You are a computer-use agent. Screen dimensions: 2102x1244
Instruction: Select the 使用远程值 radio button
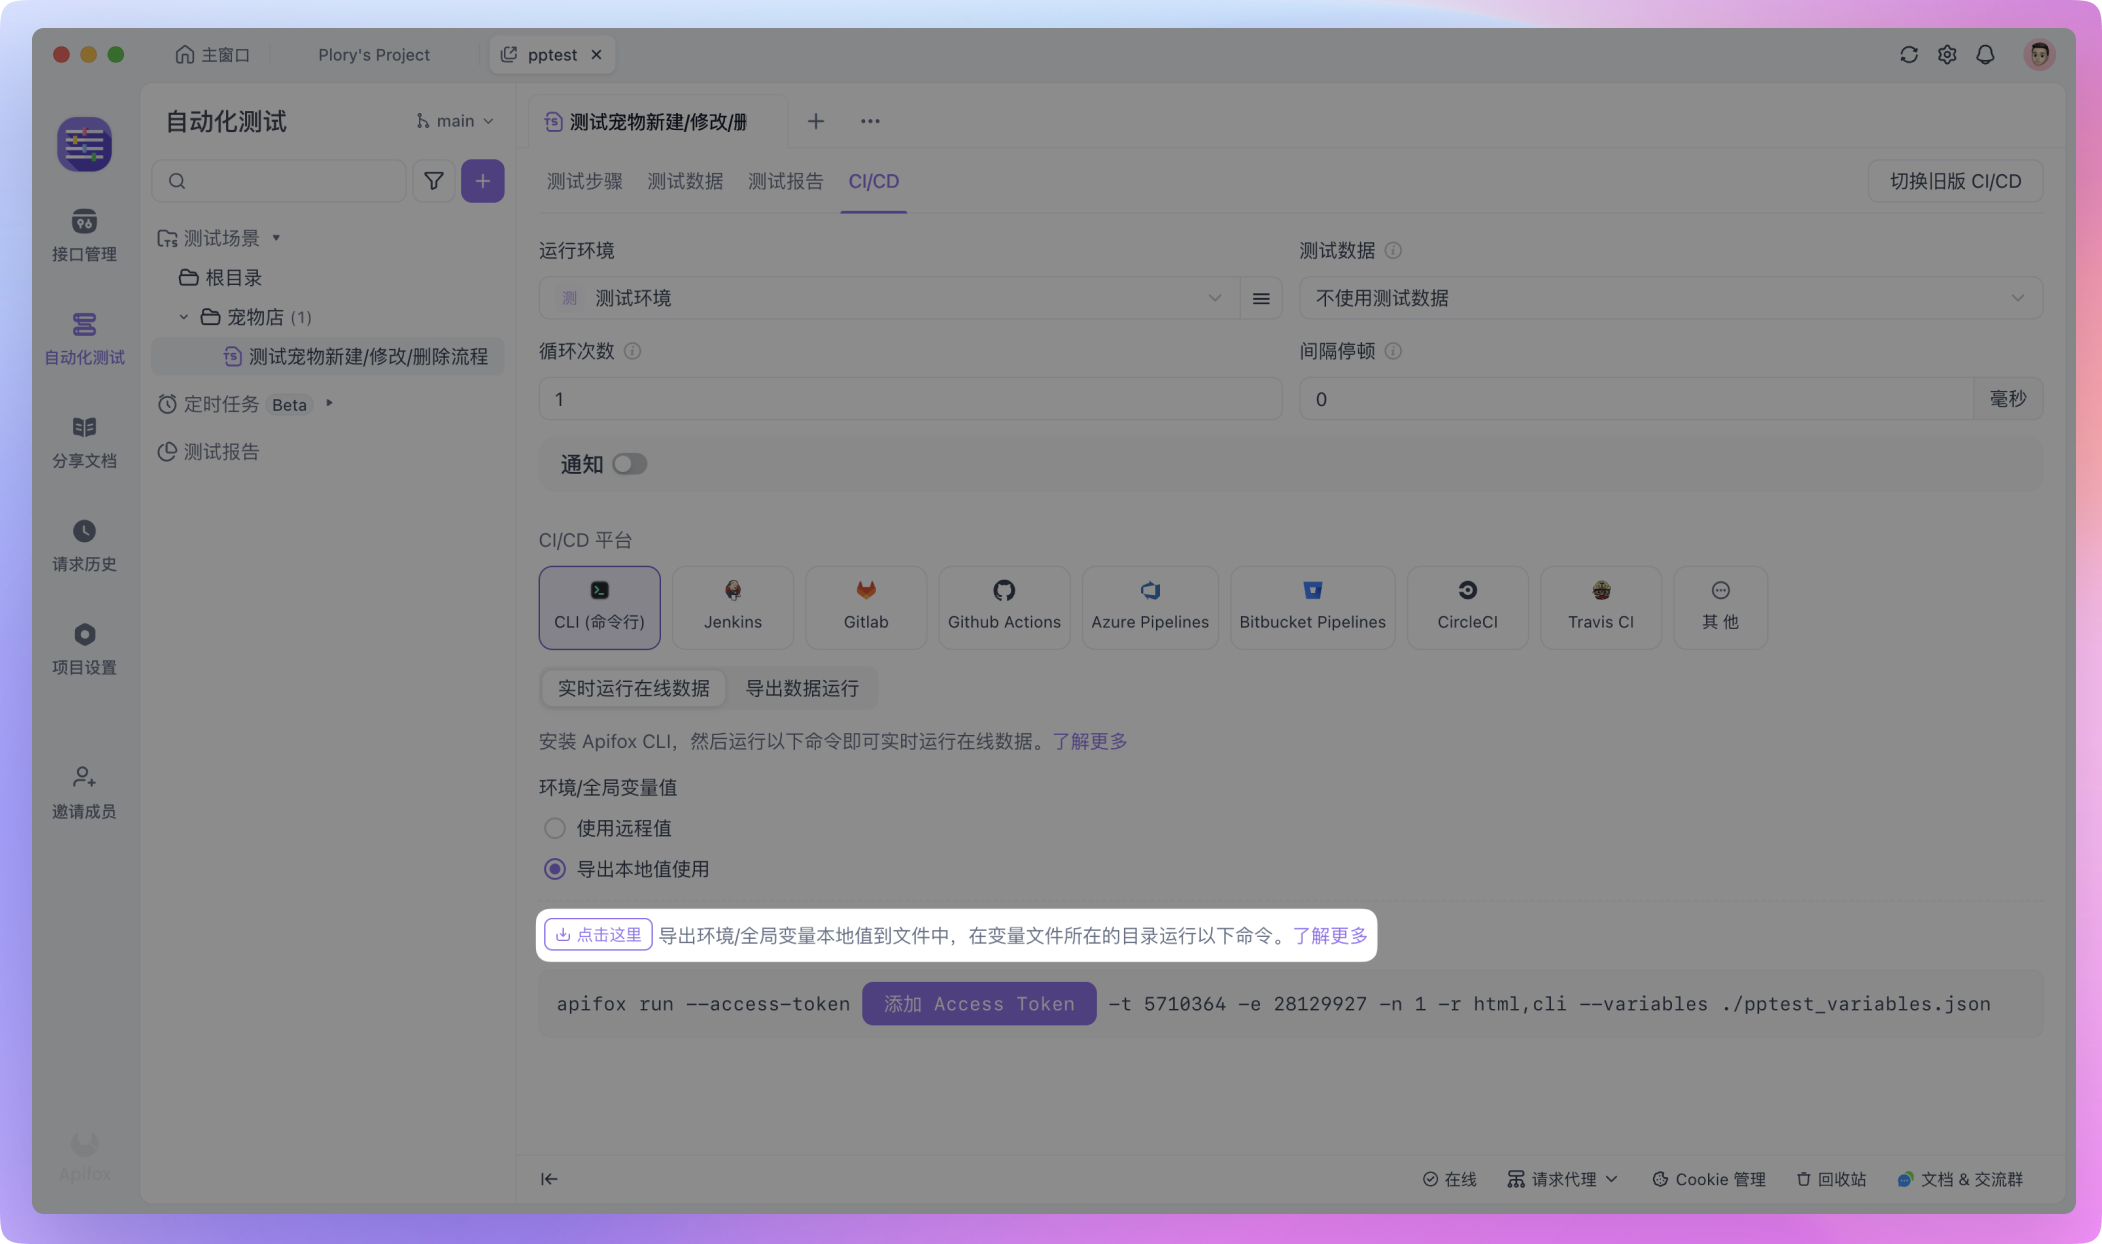tap(555, 828)
